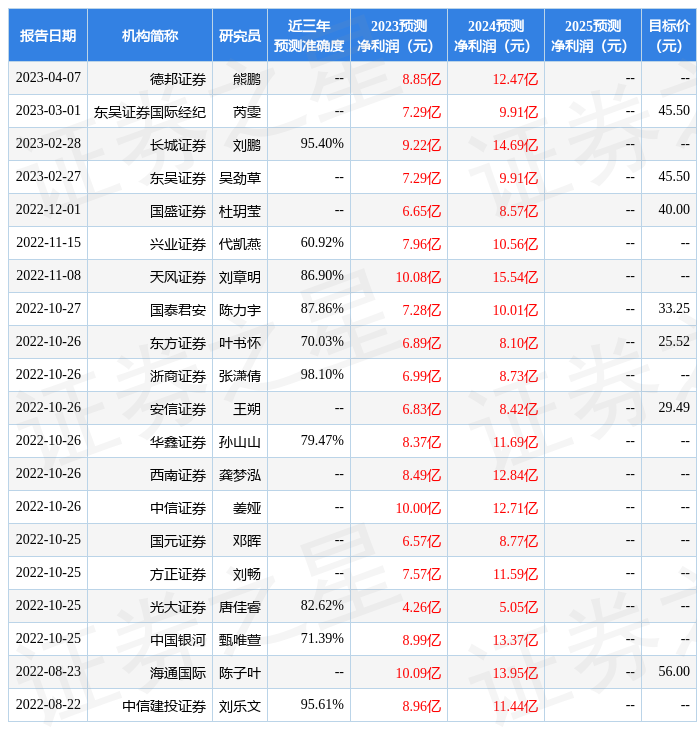Click accuracy value 60.92%
This screenshot has height=730, width=697.
322,243
